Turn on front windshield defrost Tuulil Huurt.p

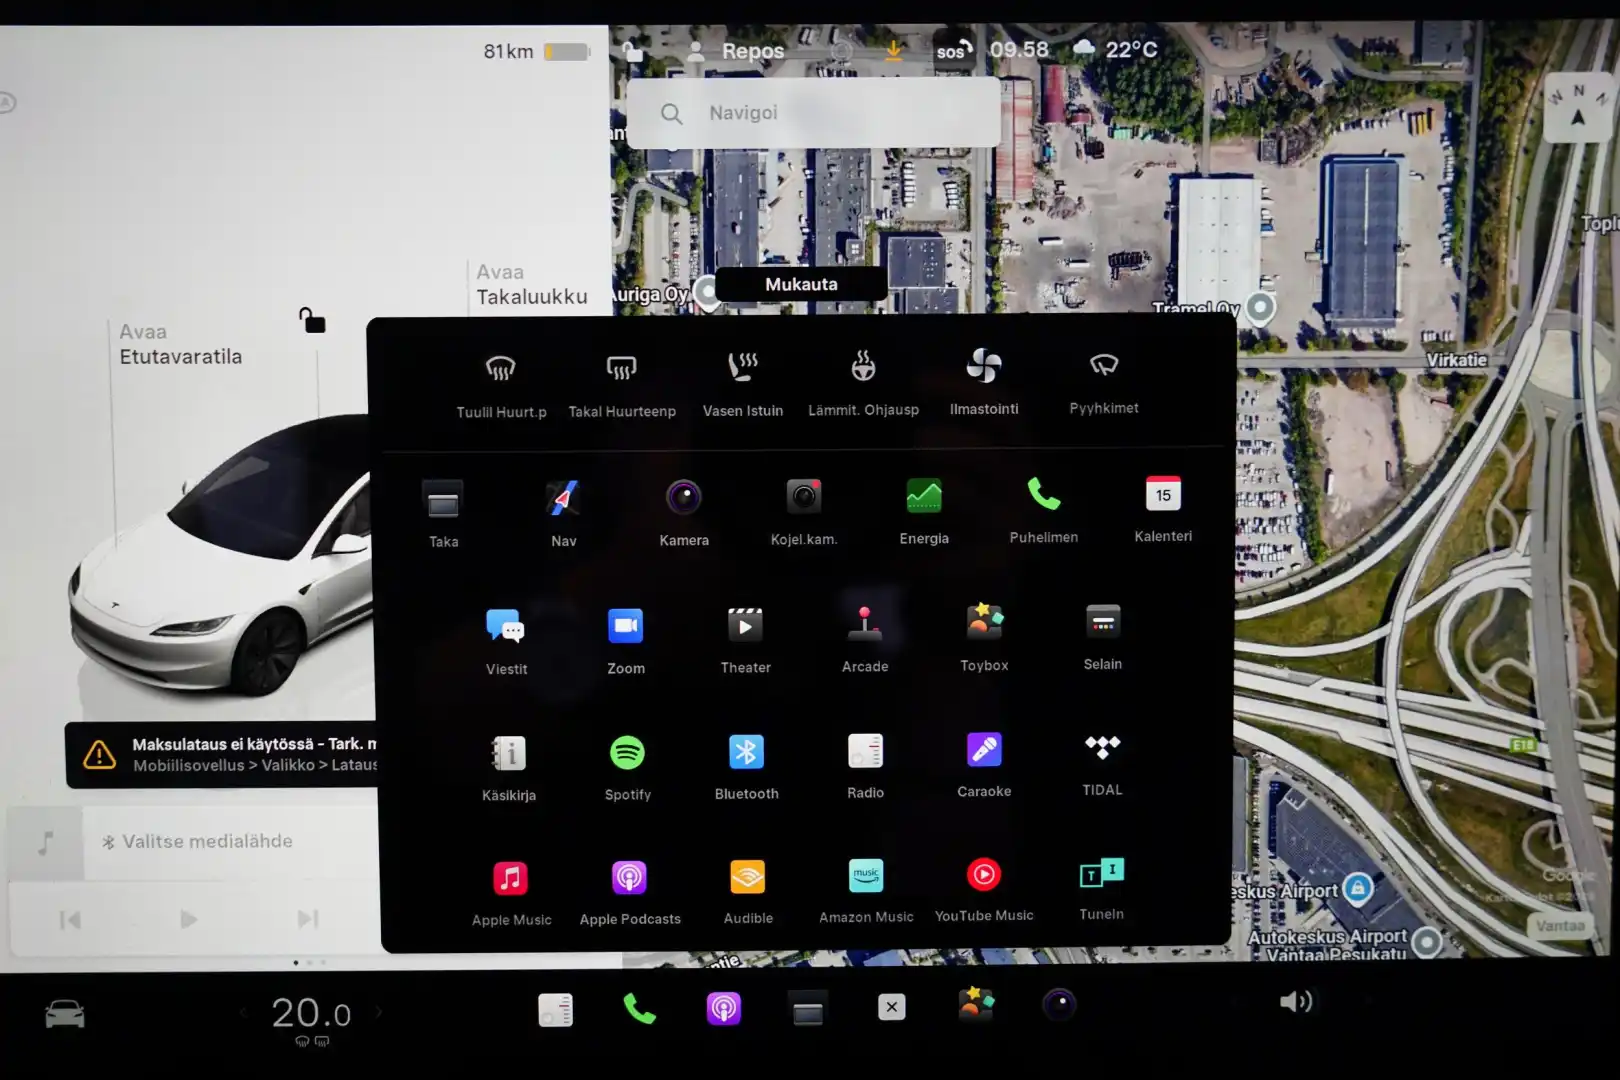pyautogui.click(x=501, y=384)
